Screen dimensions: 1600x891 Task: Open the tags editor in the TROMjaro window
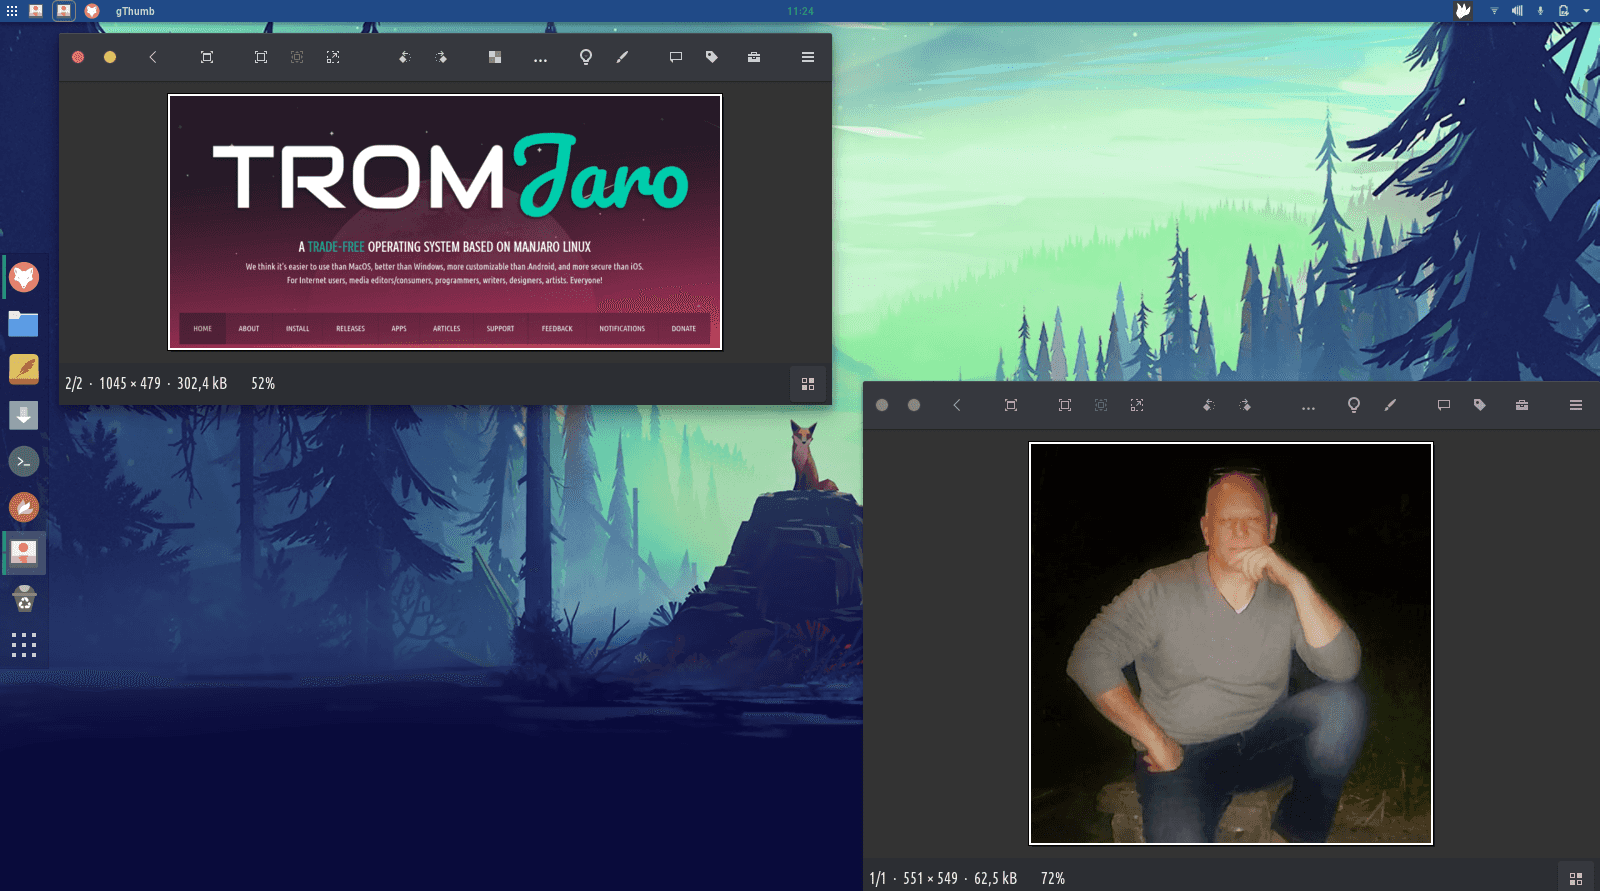click(x=712, y=57)
